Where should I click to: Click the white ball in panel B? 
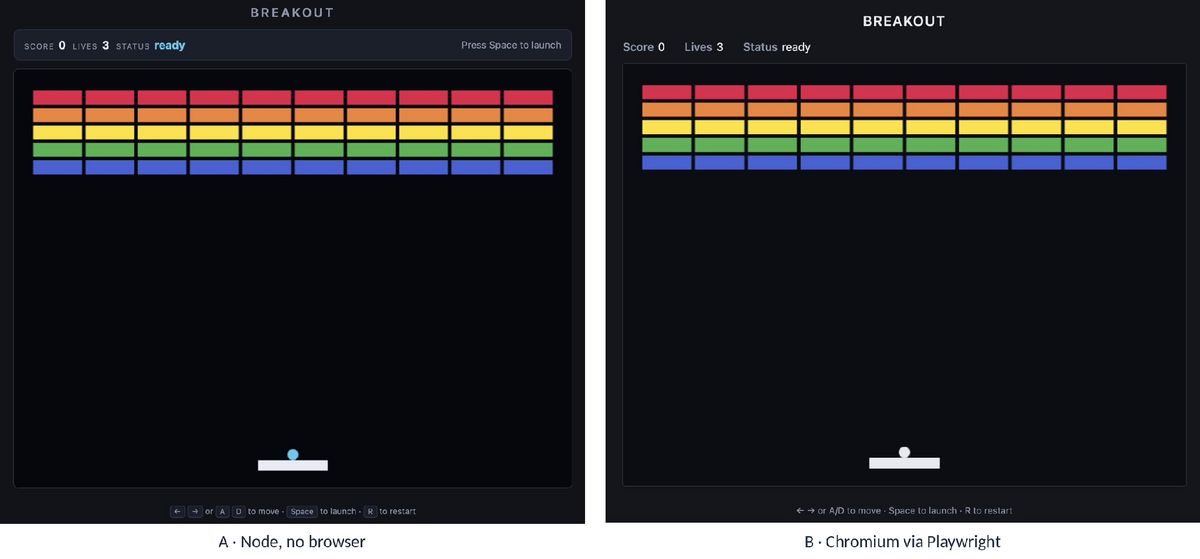tap(904, 452)
